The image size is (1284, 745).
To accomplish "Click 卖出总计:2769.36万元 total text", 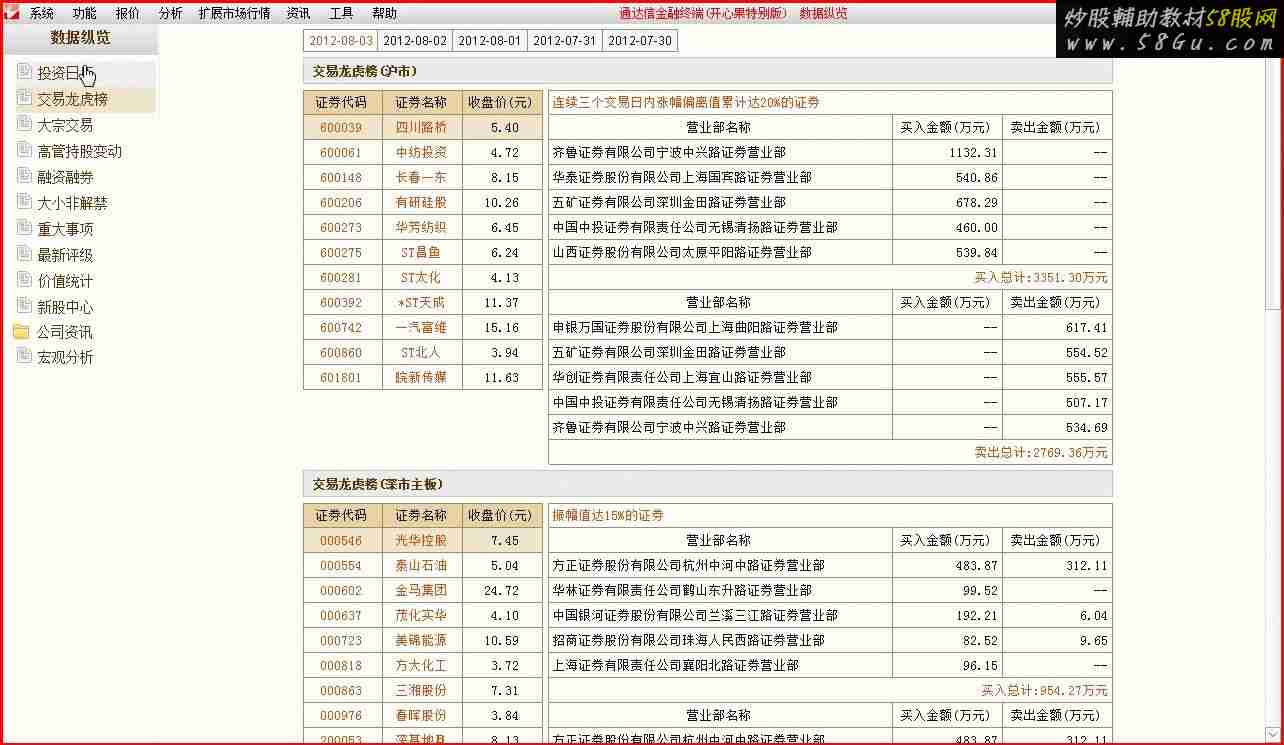I will tap(1041, 453).
